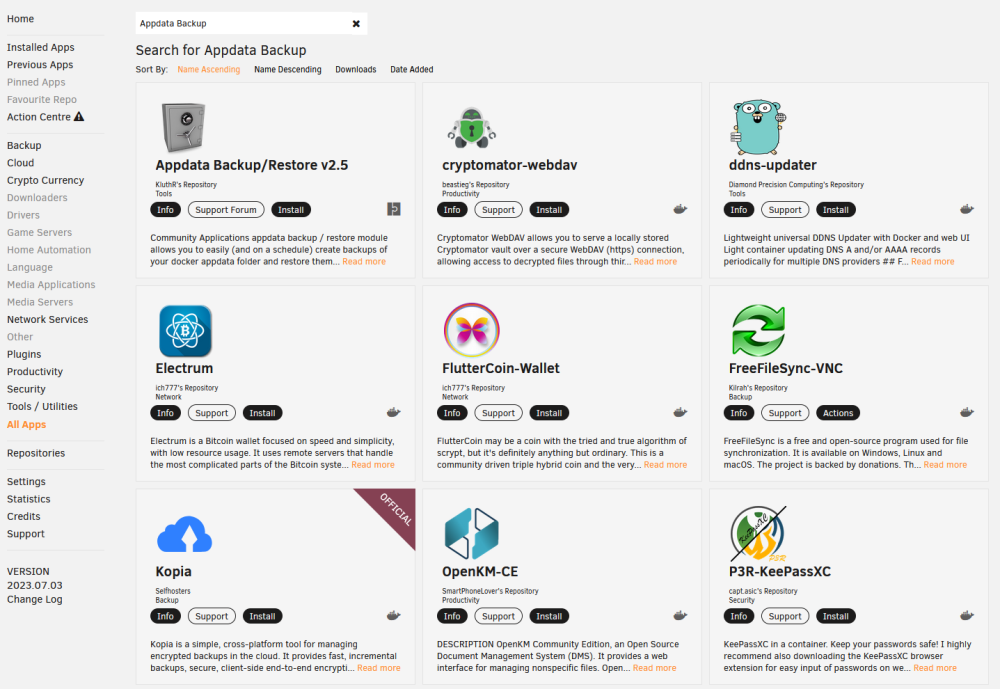Select the Backup category
The height and width of the screenshot is (689, 1000).
click(24, 145)
